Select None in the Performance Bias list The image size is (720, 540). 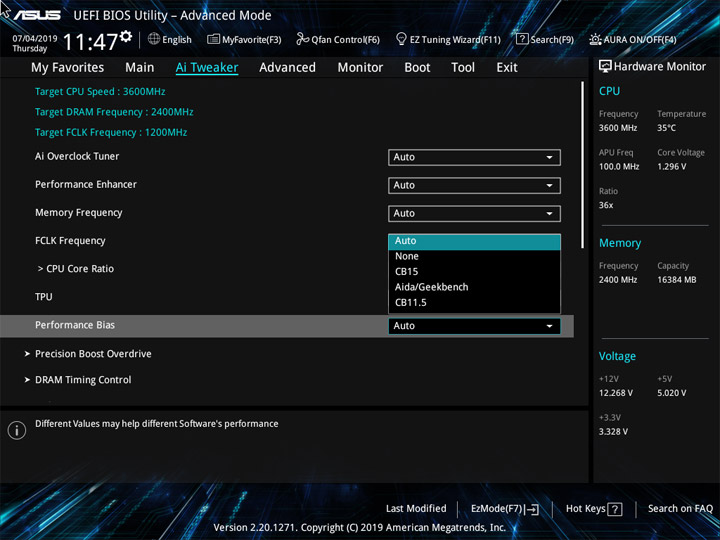(x=474, y=256)
